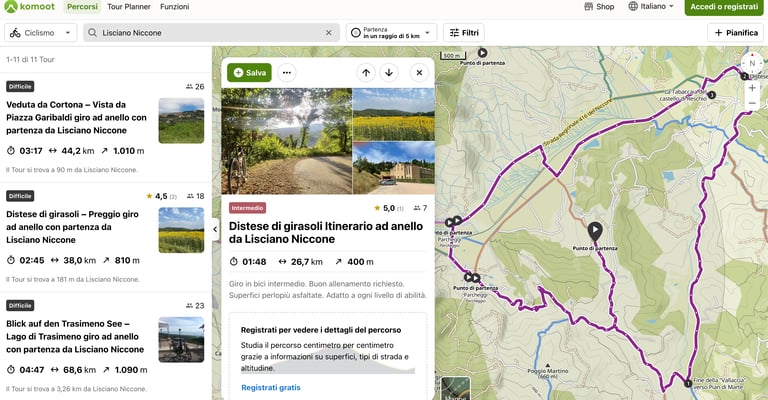The width and height of the screenshot is (768, 400).
Task: Open the Distese di girasoli – Preggio tour
Action: (72, 227)
